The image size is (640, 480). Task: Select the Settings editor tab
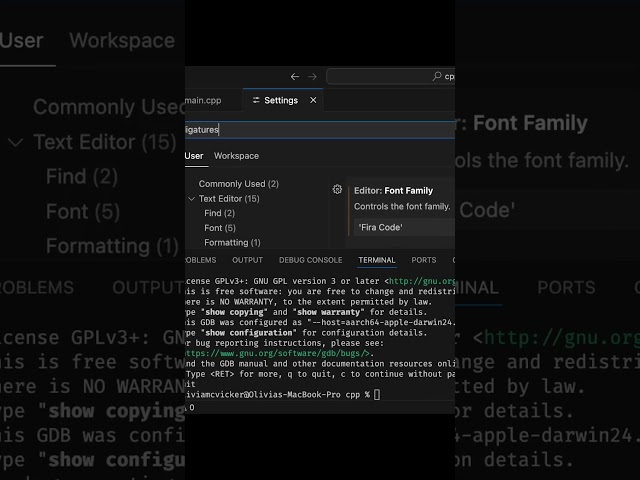coord(282,100)
